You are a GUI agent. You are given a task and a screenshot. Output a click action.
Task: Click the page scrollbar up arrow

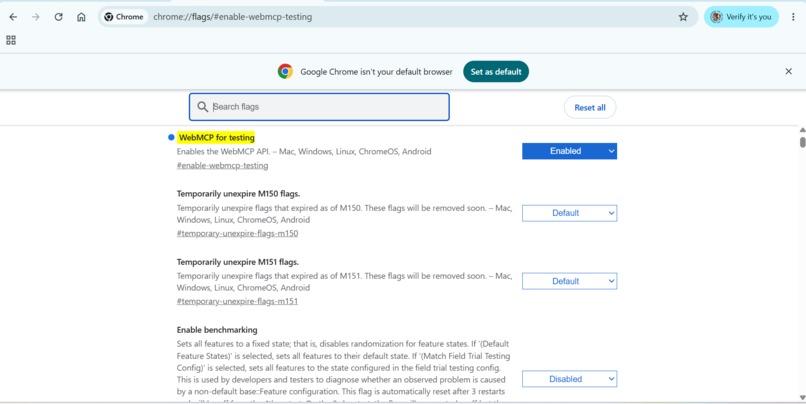[x=802, y=130]
